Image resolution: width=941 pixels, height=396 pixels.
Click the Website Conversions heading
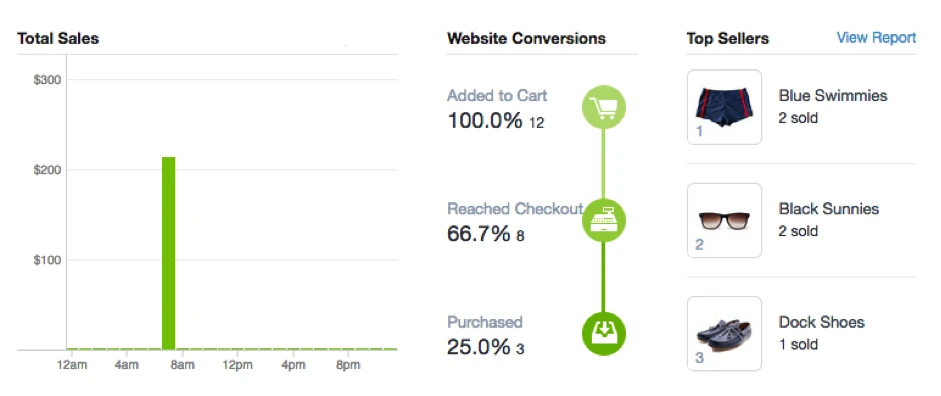click(x=526, y=38)
